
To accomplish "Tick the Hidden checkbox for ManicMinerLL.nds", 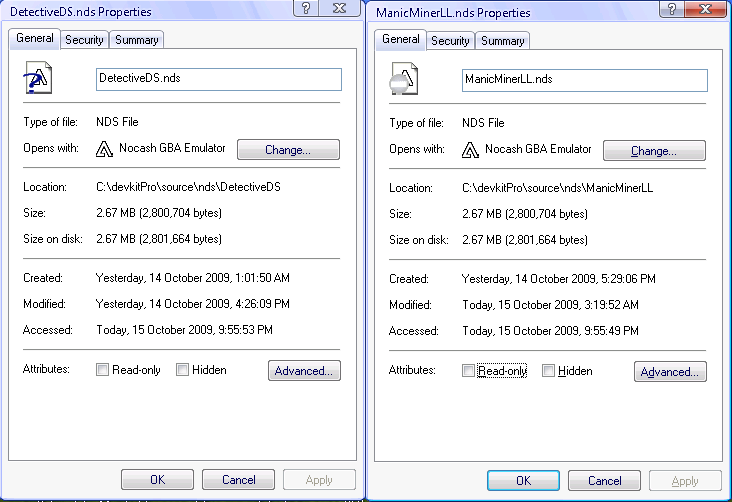I will (x=549, y=371).
